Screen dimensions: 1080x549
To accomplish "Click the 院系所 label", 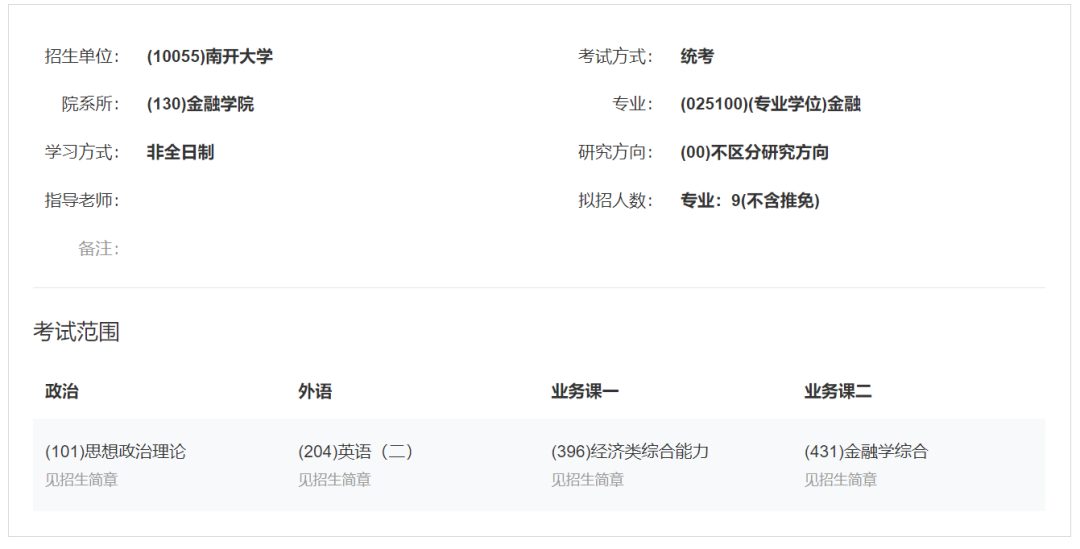I will (90, 104).
